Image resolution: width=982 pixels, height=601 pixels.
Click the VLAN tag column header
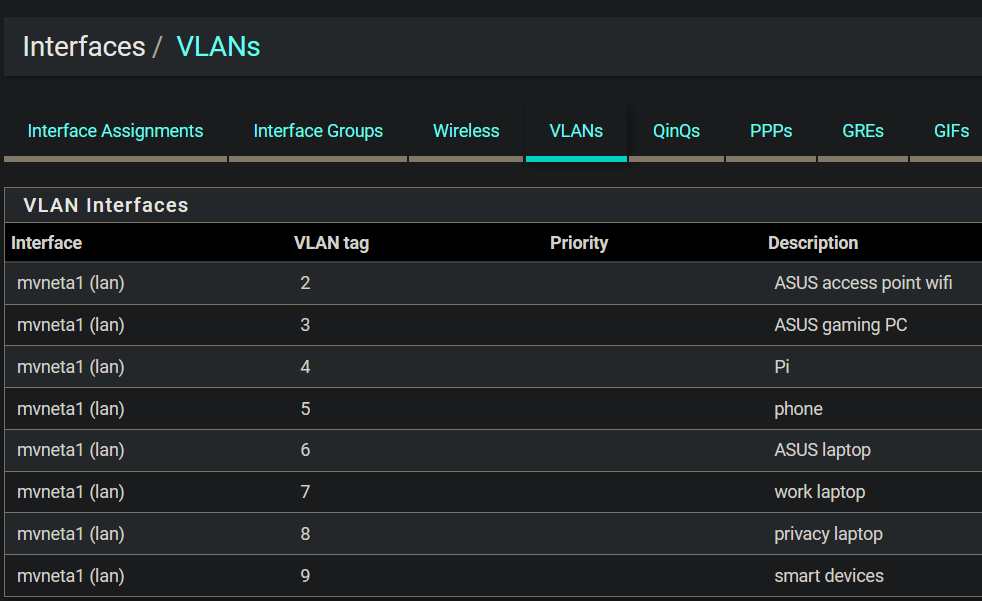pyautogui.click(x=331, y=243)
